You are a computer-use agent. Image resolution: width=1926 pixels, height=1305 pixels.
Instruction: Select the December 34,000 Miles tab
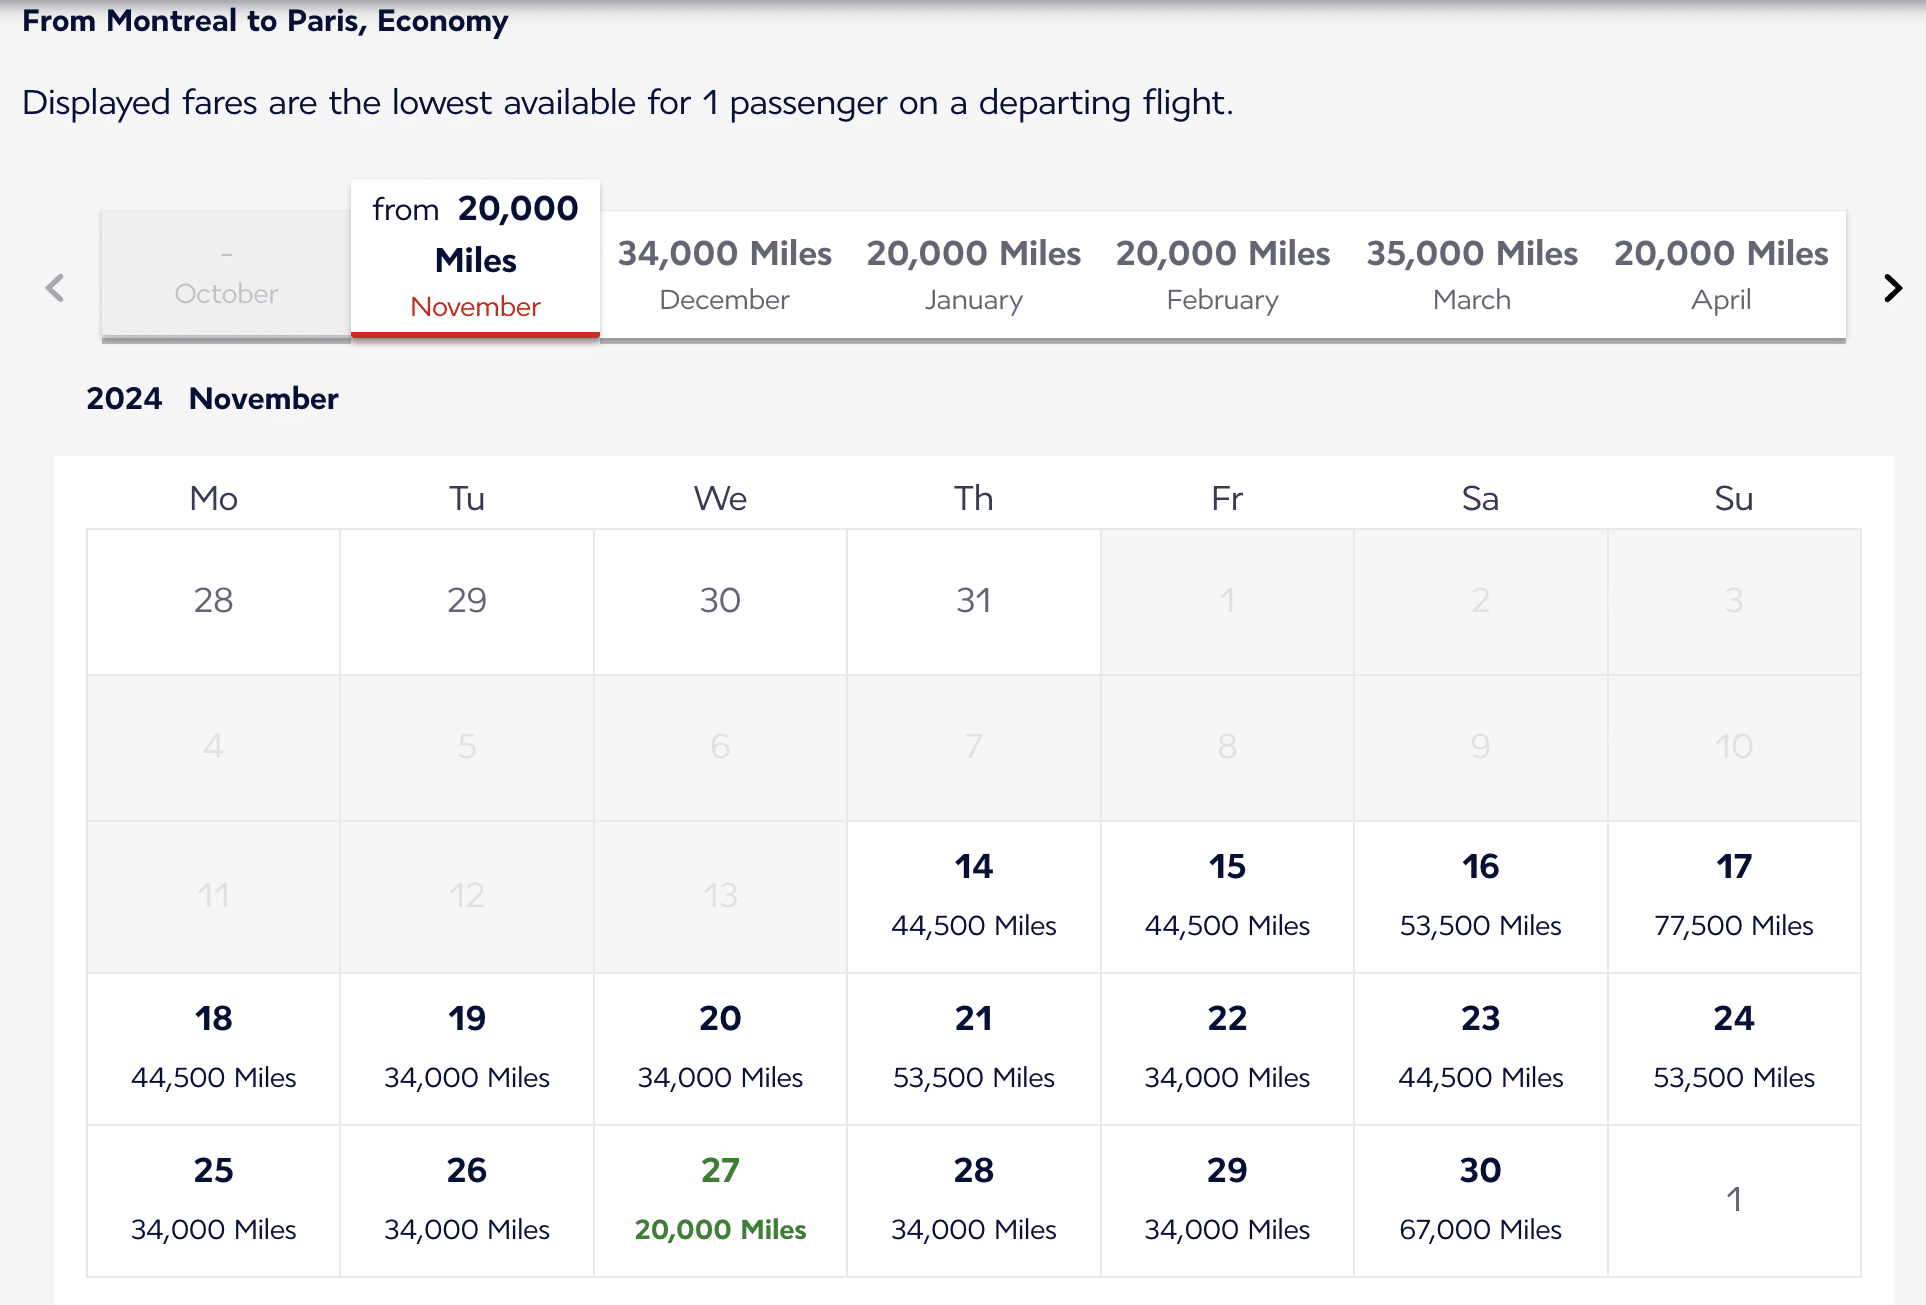click(x=724, y=274)
